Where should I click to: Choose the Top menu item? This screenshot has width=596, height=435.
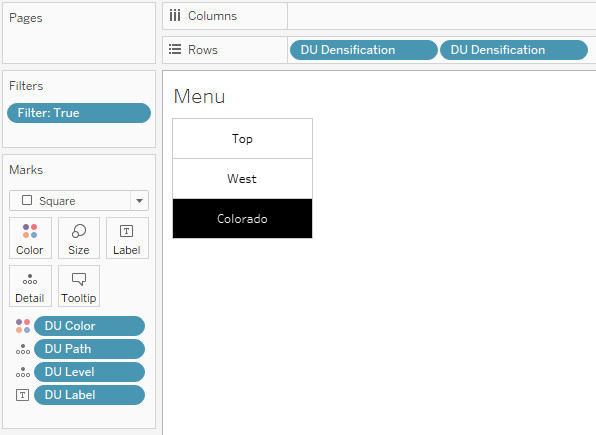[x=243, y=138]
